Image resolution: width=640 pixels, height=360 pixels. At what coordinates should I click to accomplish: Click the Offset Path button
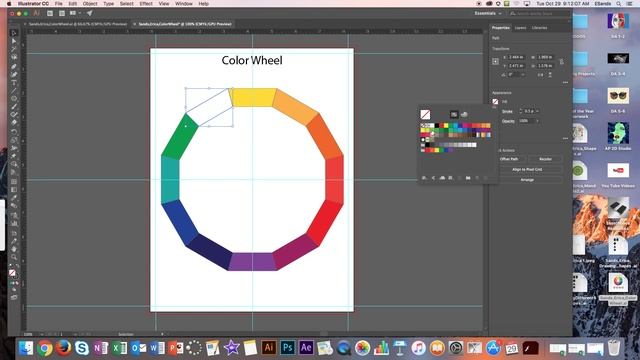pyautogui.click(x=509, y=159)
